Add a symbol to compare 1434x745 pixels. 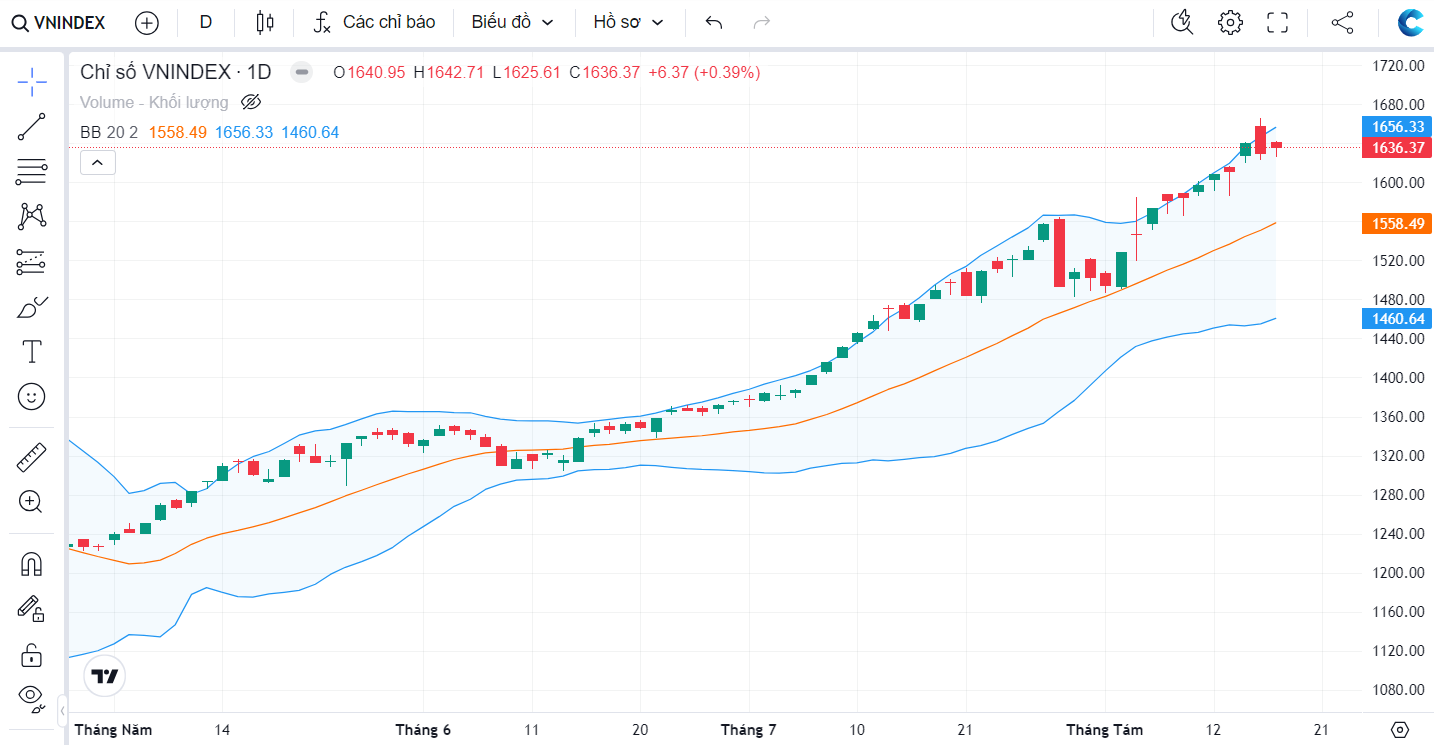(147, 23)
